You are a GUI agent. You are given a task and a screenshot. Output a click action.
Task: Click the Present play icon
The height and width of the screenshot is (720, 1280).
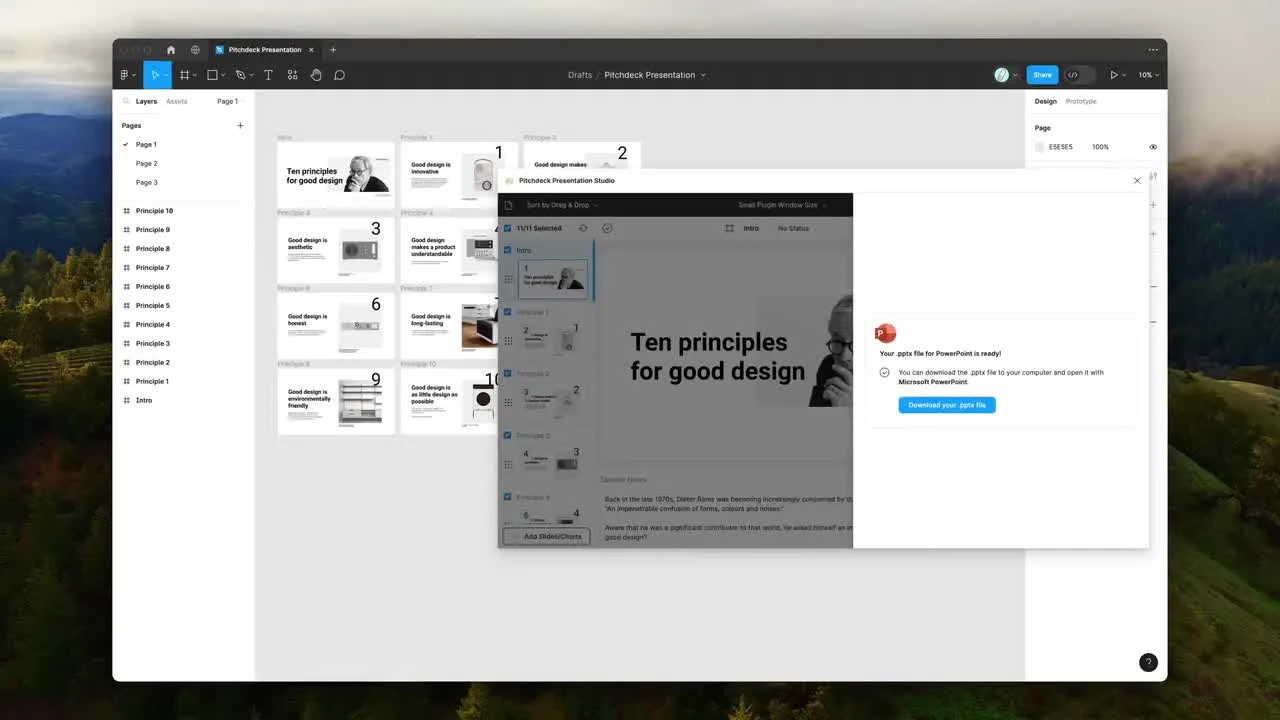pyautogui.click(x=1113, y=75)
